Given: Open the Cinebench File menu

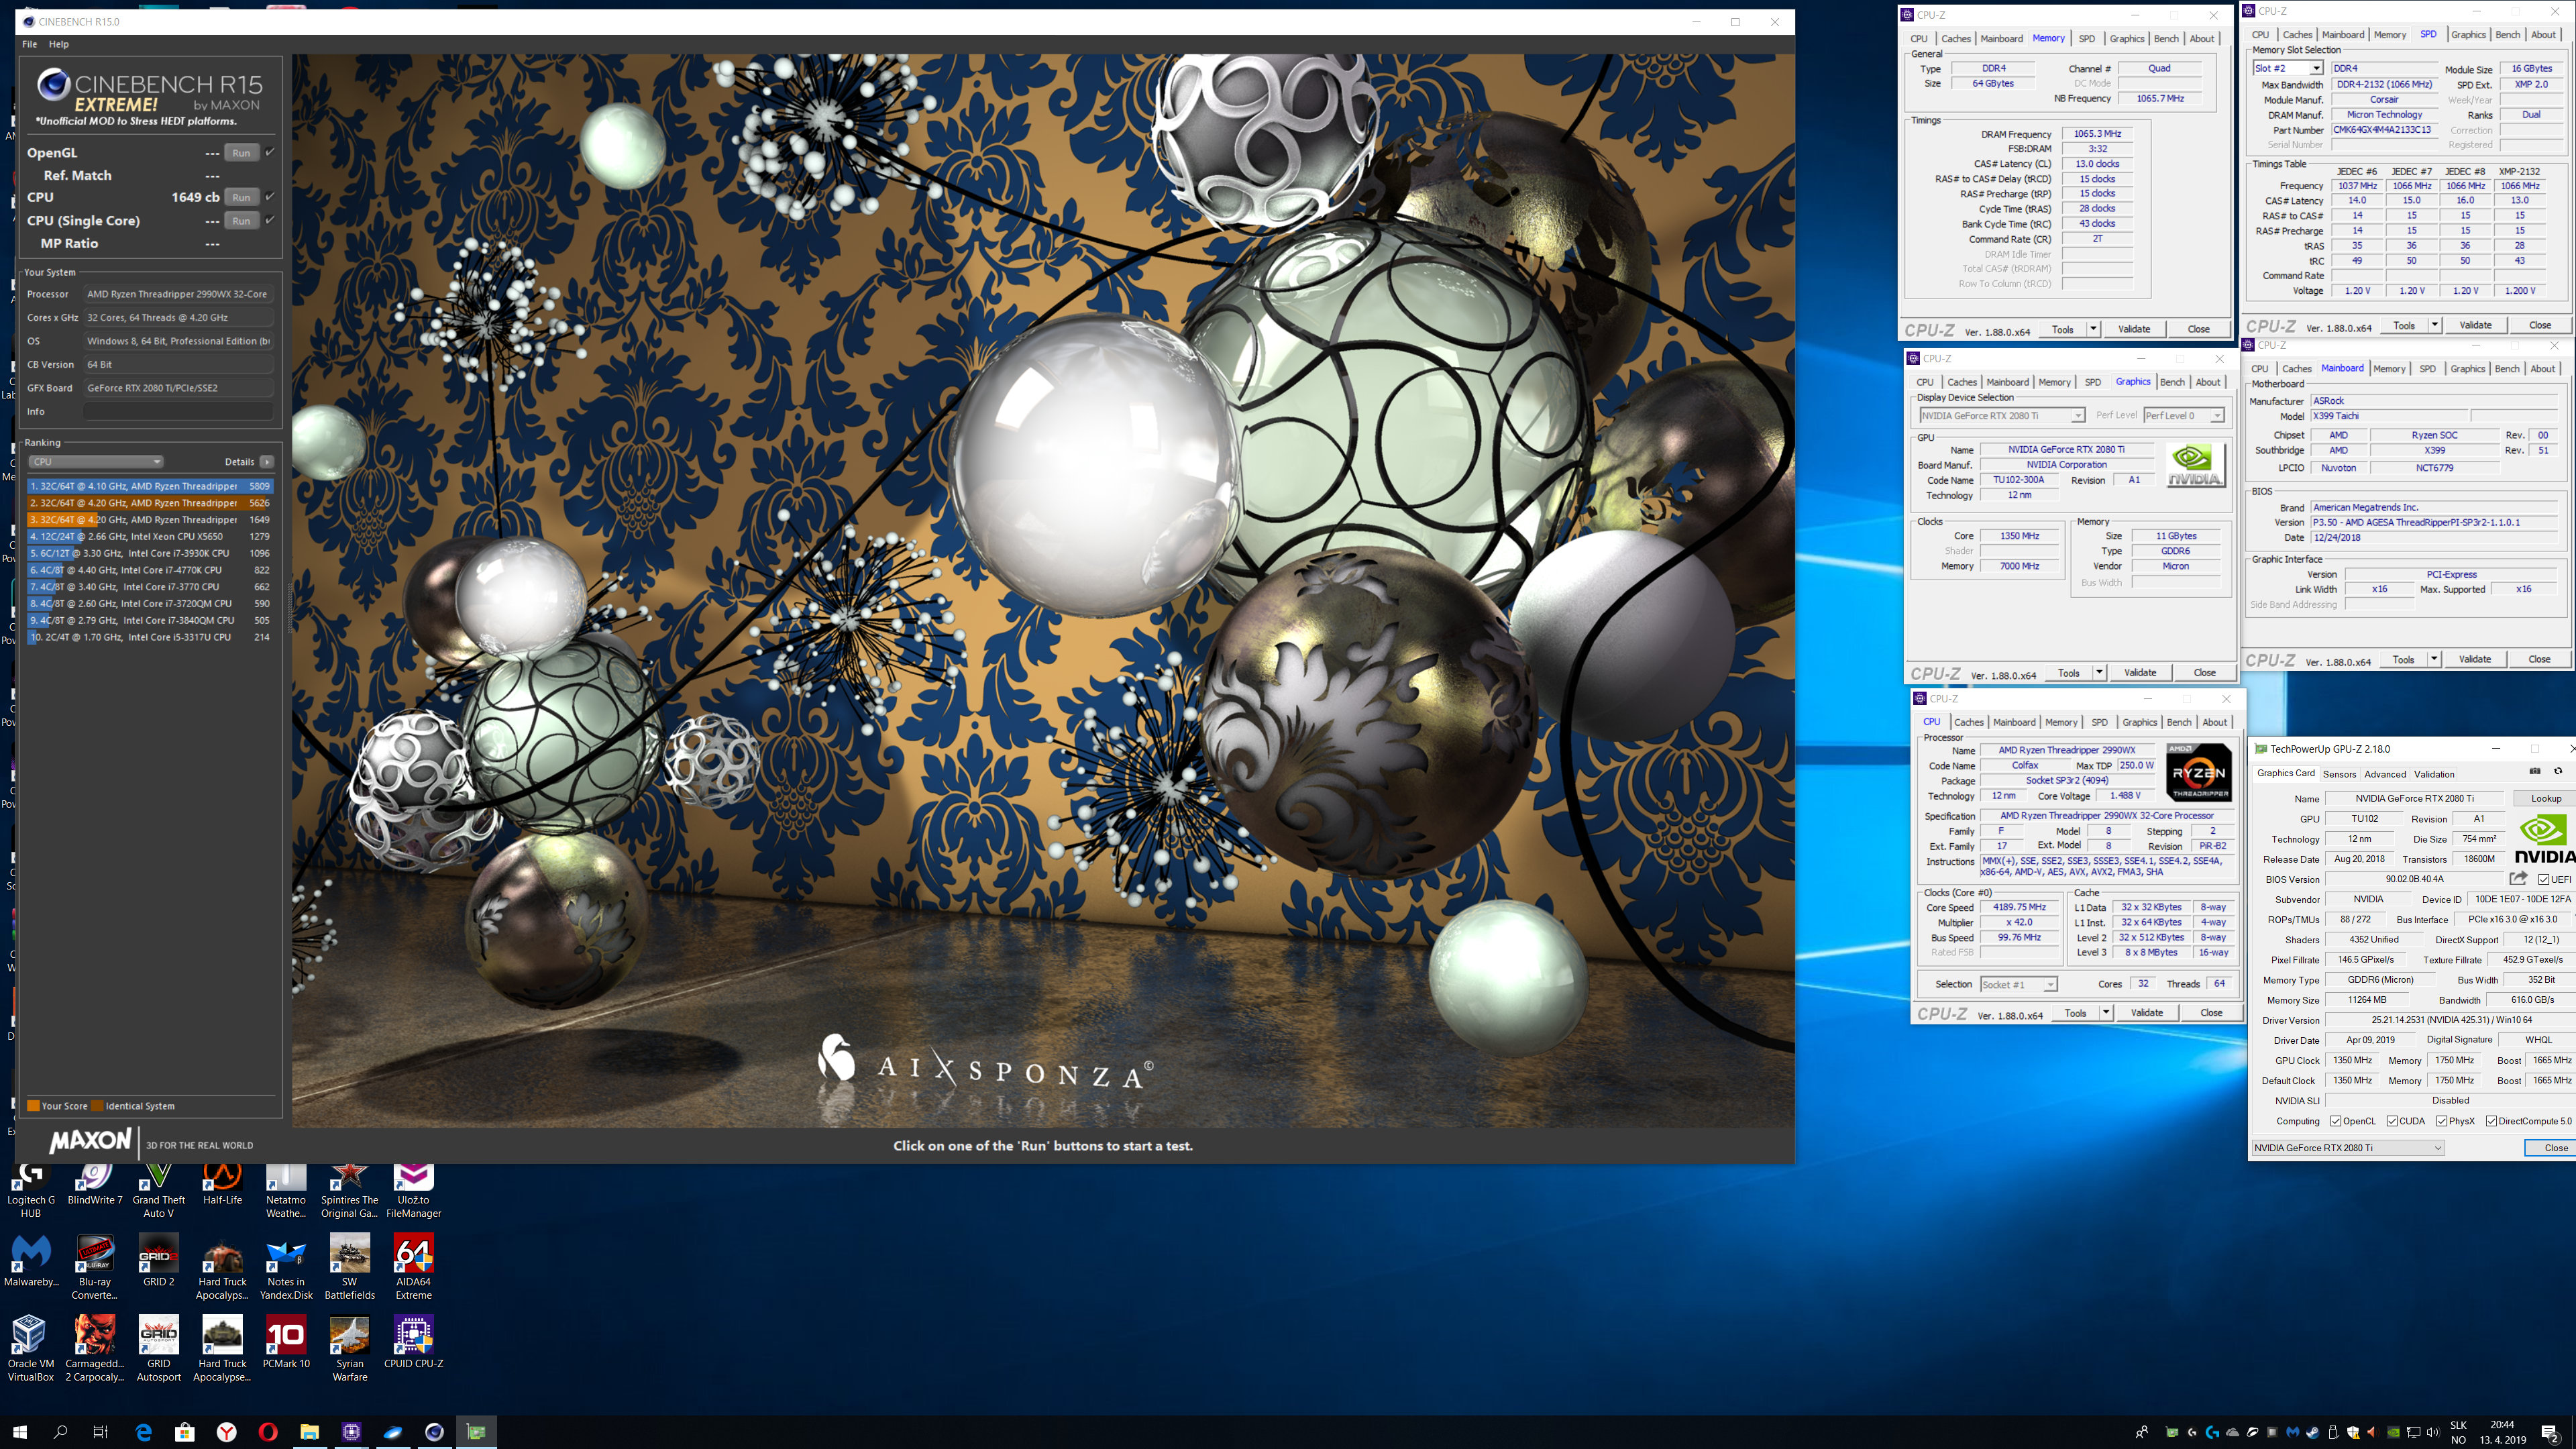Looking at the screenshot, I should tap(30, 44).
